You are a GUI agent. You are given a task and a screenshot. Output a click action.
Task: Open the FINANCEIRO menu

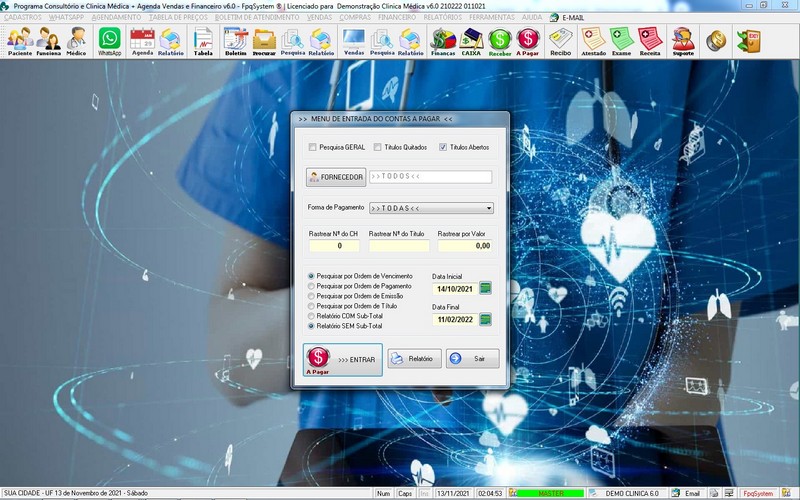tap(397, 18)
